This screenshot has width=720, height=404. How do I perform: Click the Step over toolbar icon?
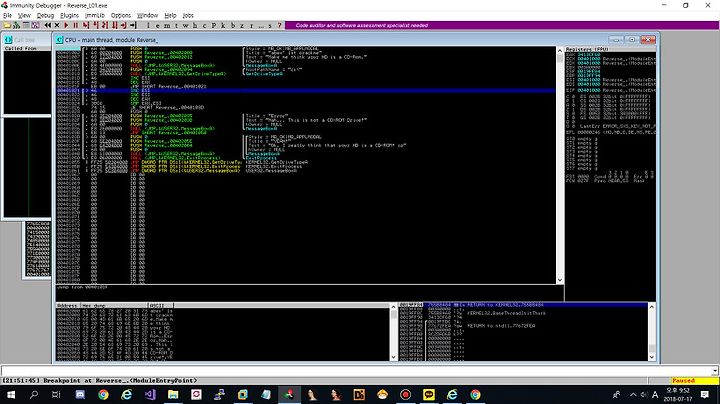tap(95, 25)
